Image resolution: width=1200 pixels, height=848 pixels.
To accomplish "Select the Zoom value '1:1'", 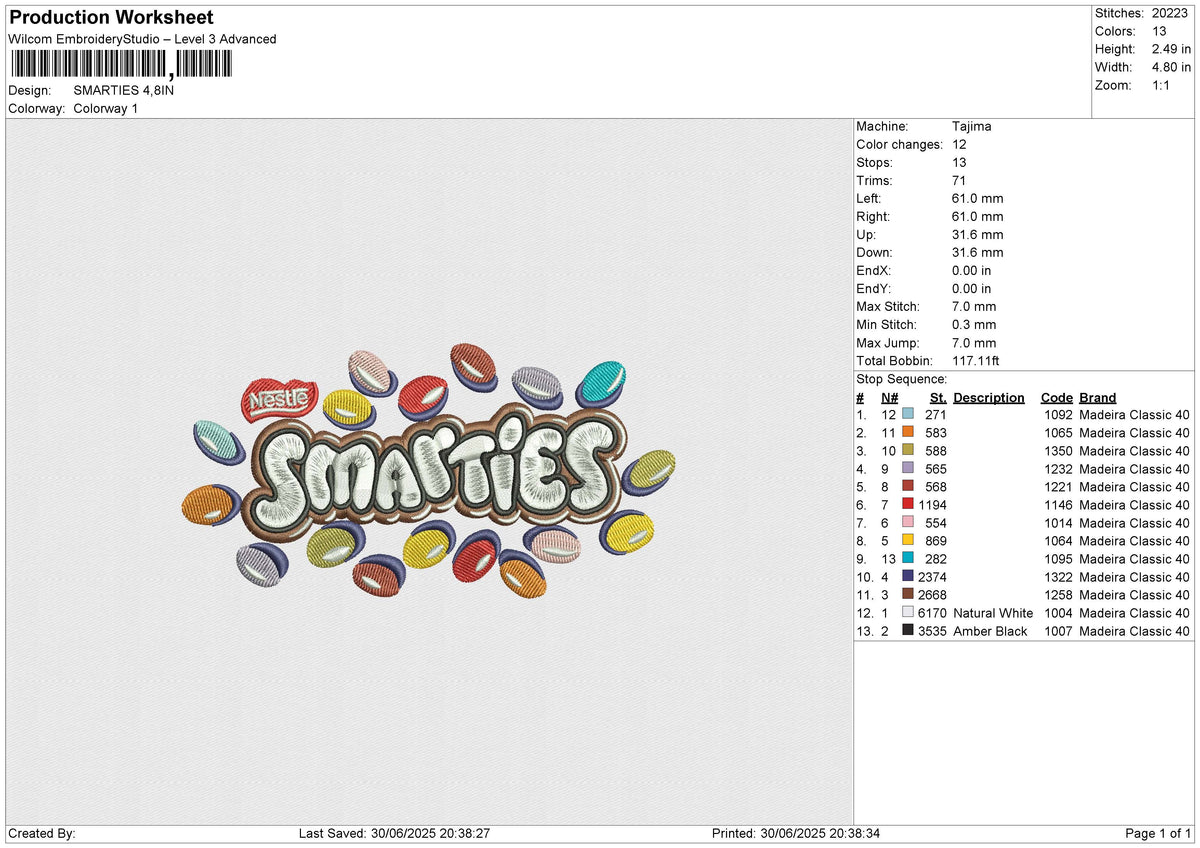I will tap(1162, 85).
